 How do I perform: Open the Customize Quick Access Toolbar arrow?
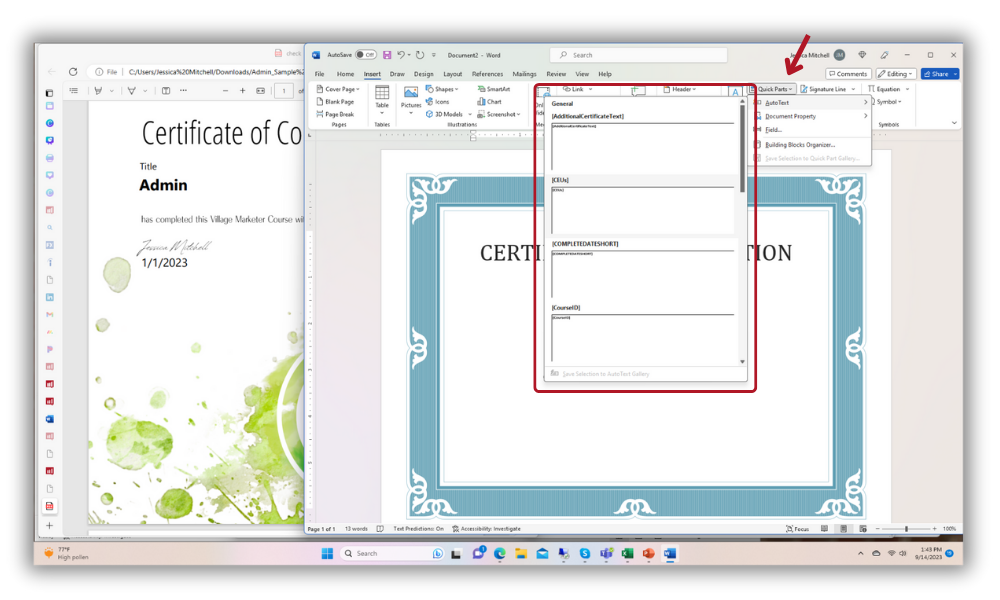tap(434, 55)
